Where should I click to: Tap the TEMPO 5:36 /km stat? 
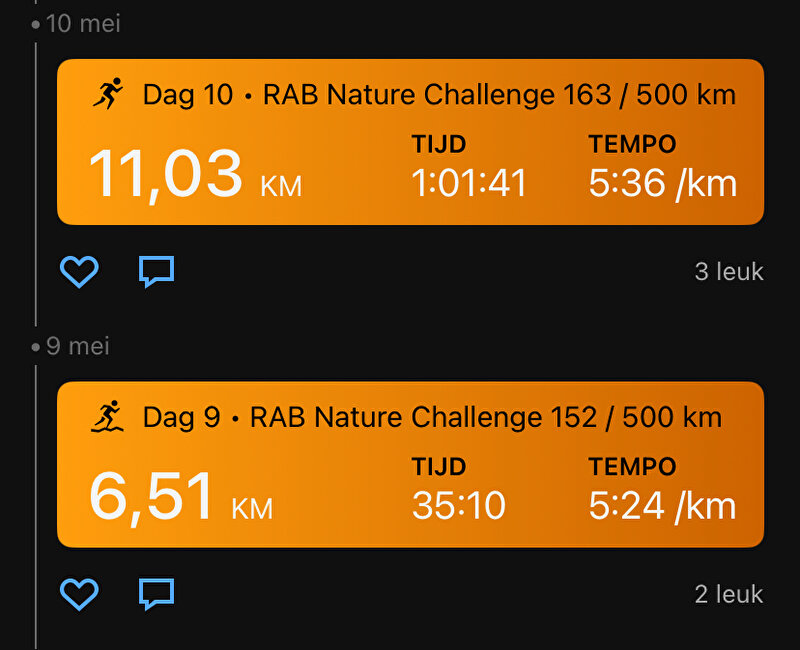(x=663, y=166)
